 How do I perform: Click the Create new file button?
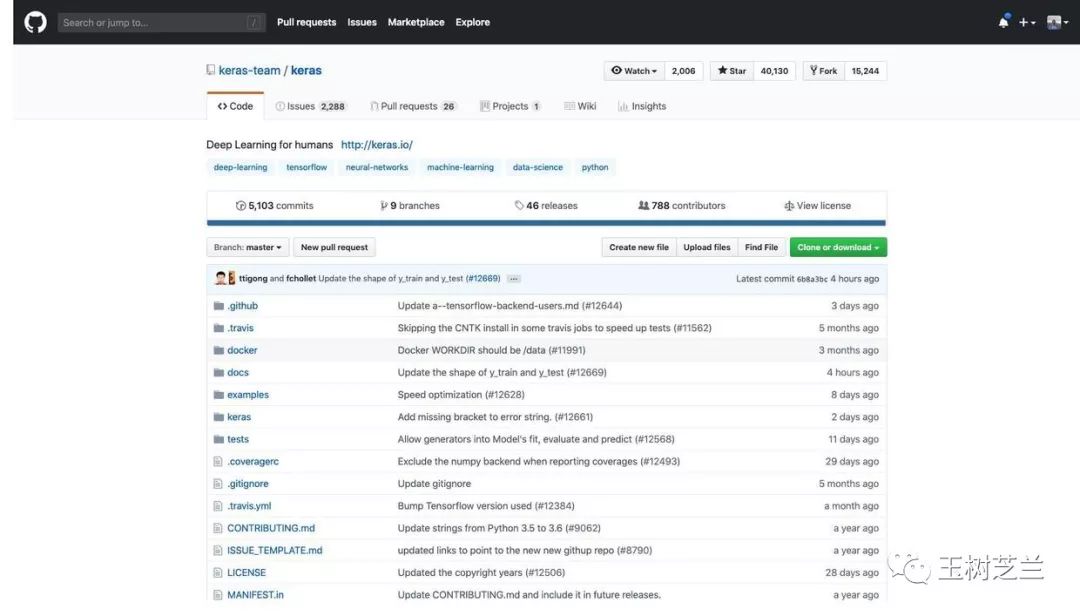638,247
